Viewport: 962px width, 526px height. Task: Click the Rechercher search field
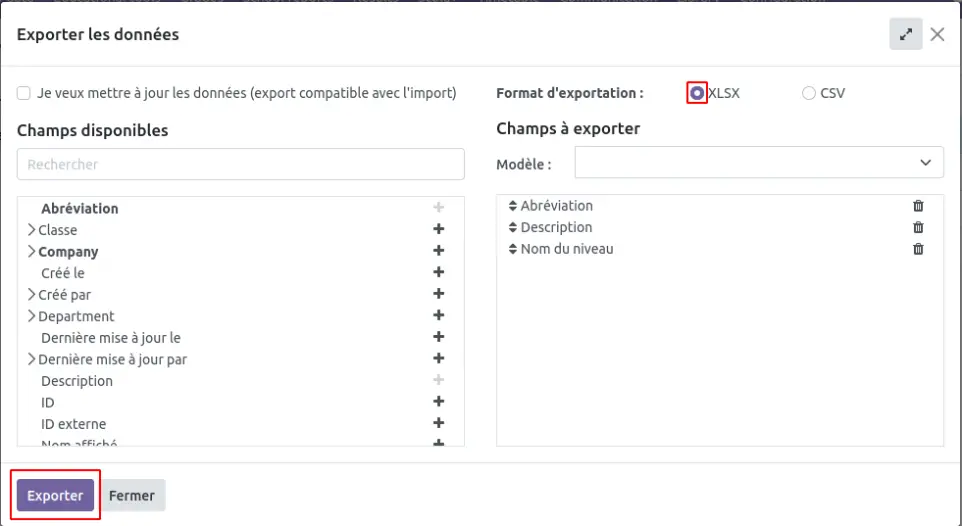[x=240, y=164]
